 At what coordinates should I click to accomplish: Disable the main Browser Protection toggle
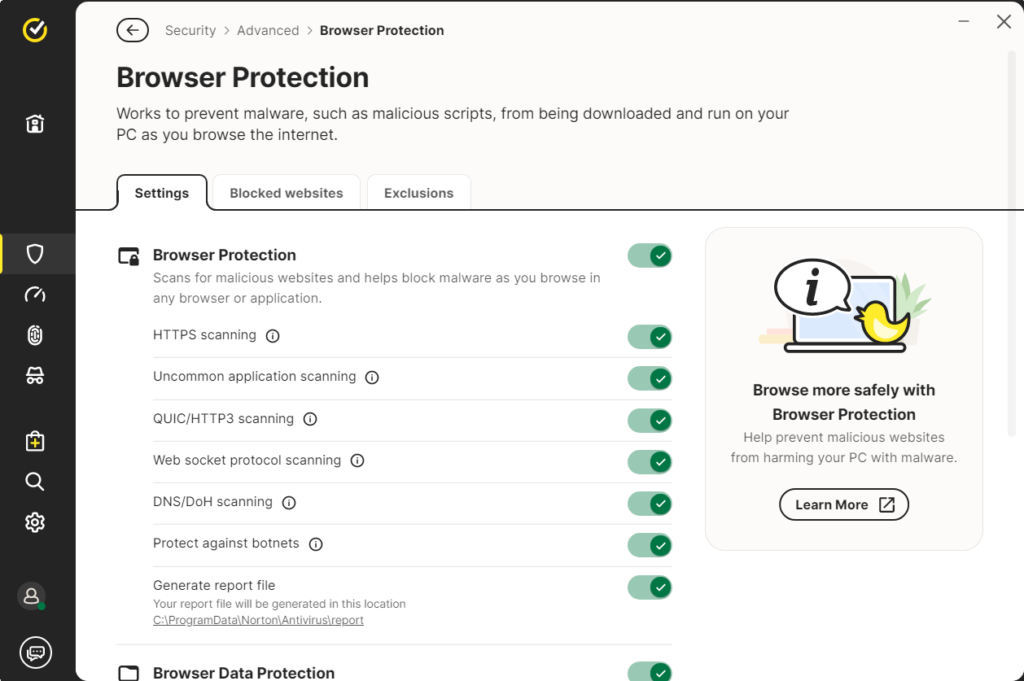(x=650, y=256)
